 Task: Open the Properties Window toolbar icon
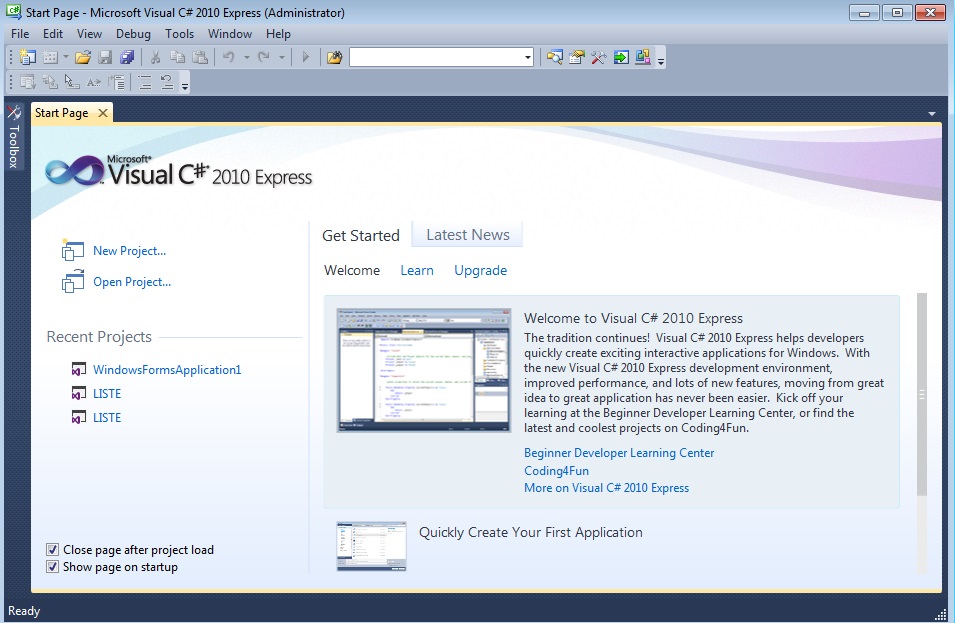coord(576,57)
